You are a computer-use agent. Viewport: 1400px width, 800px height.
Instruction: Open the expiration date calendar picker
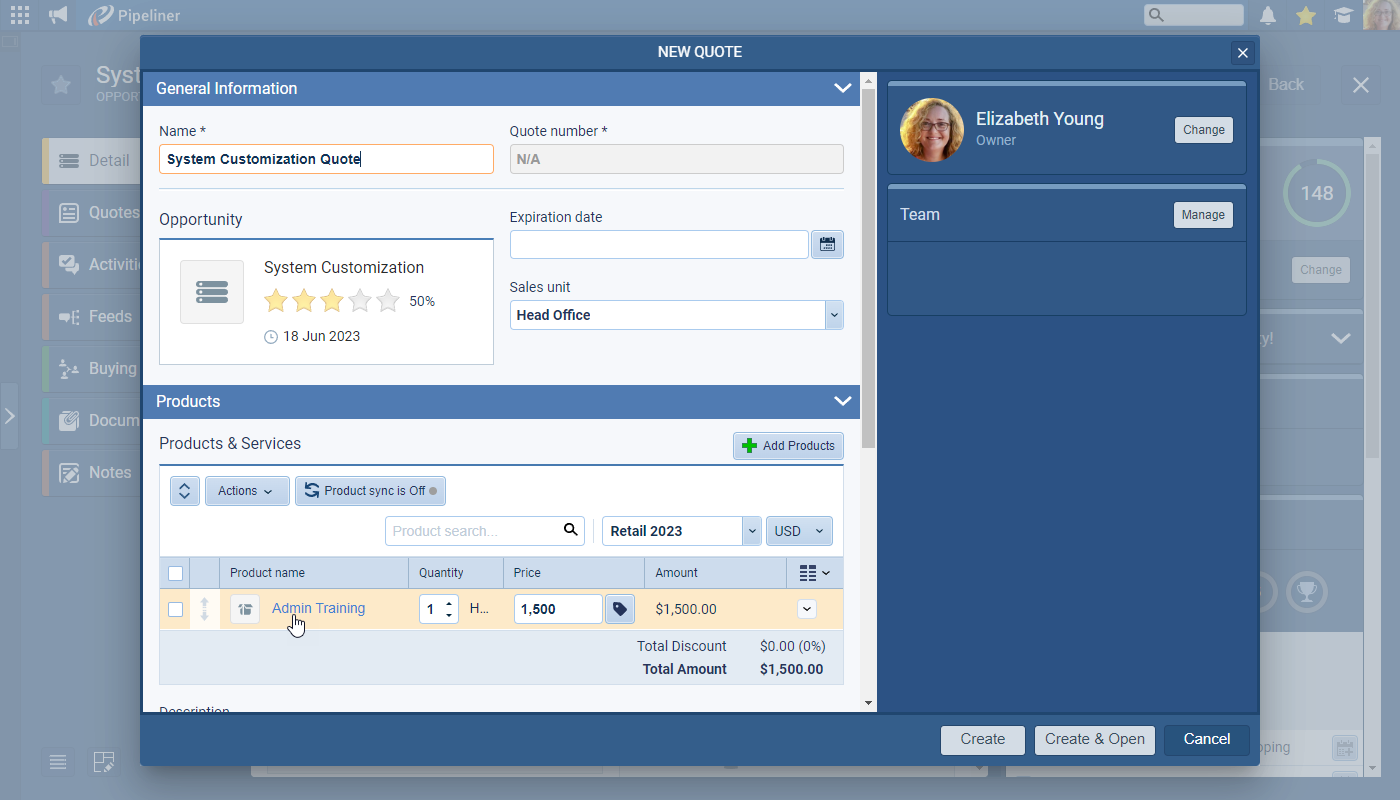827,244
